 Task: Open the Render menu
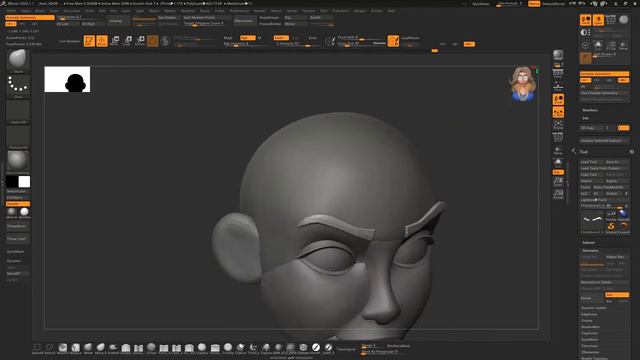260,11
